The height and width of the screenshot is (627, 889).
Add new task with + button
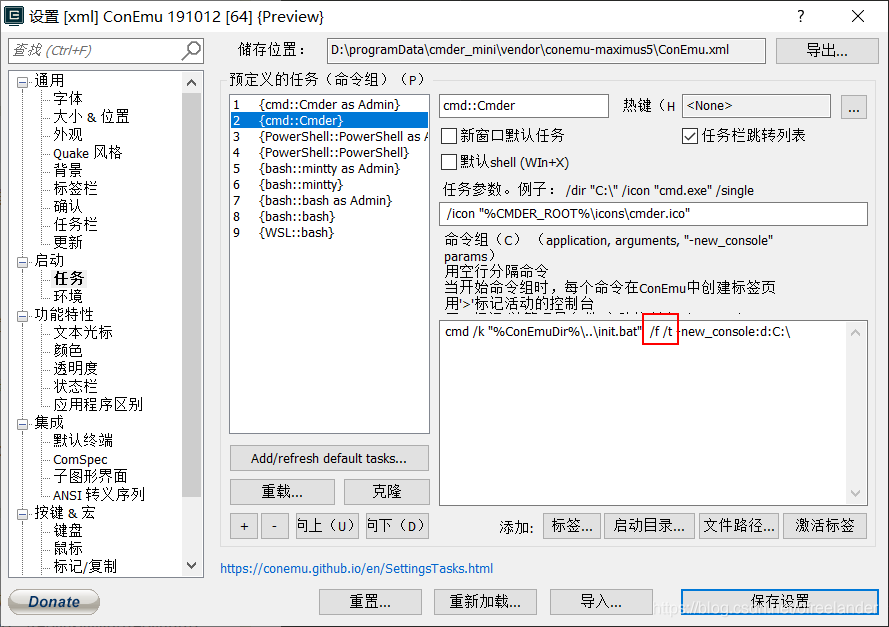[x=244, y=526]
